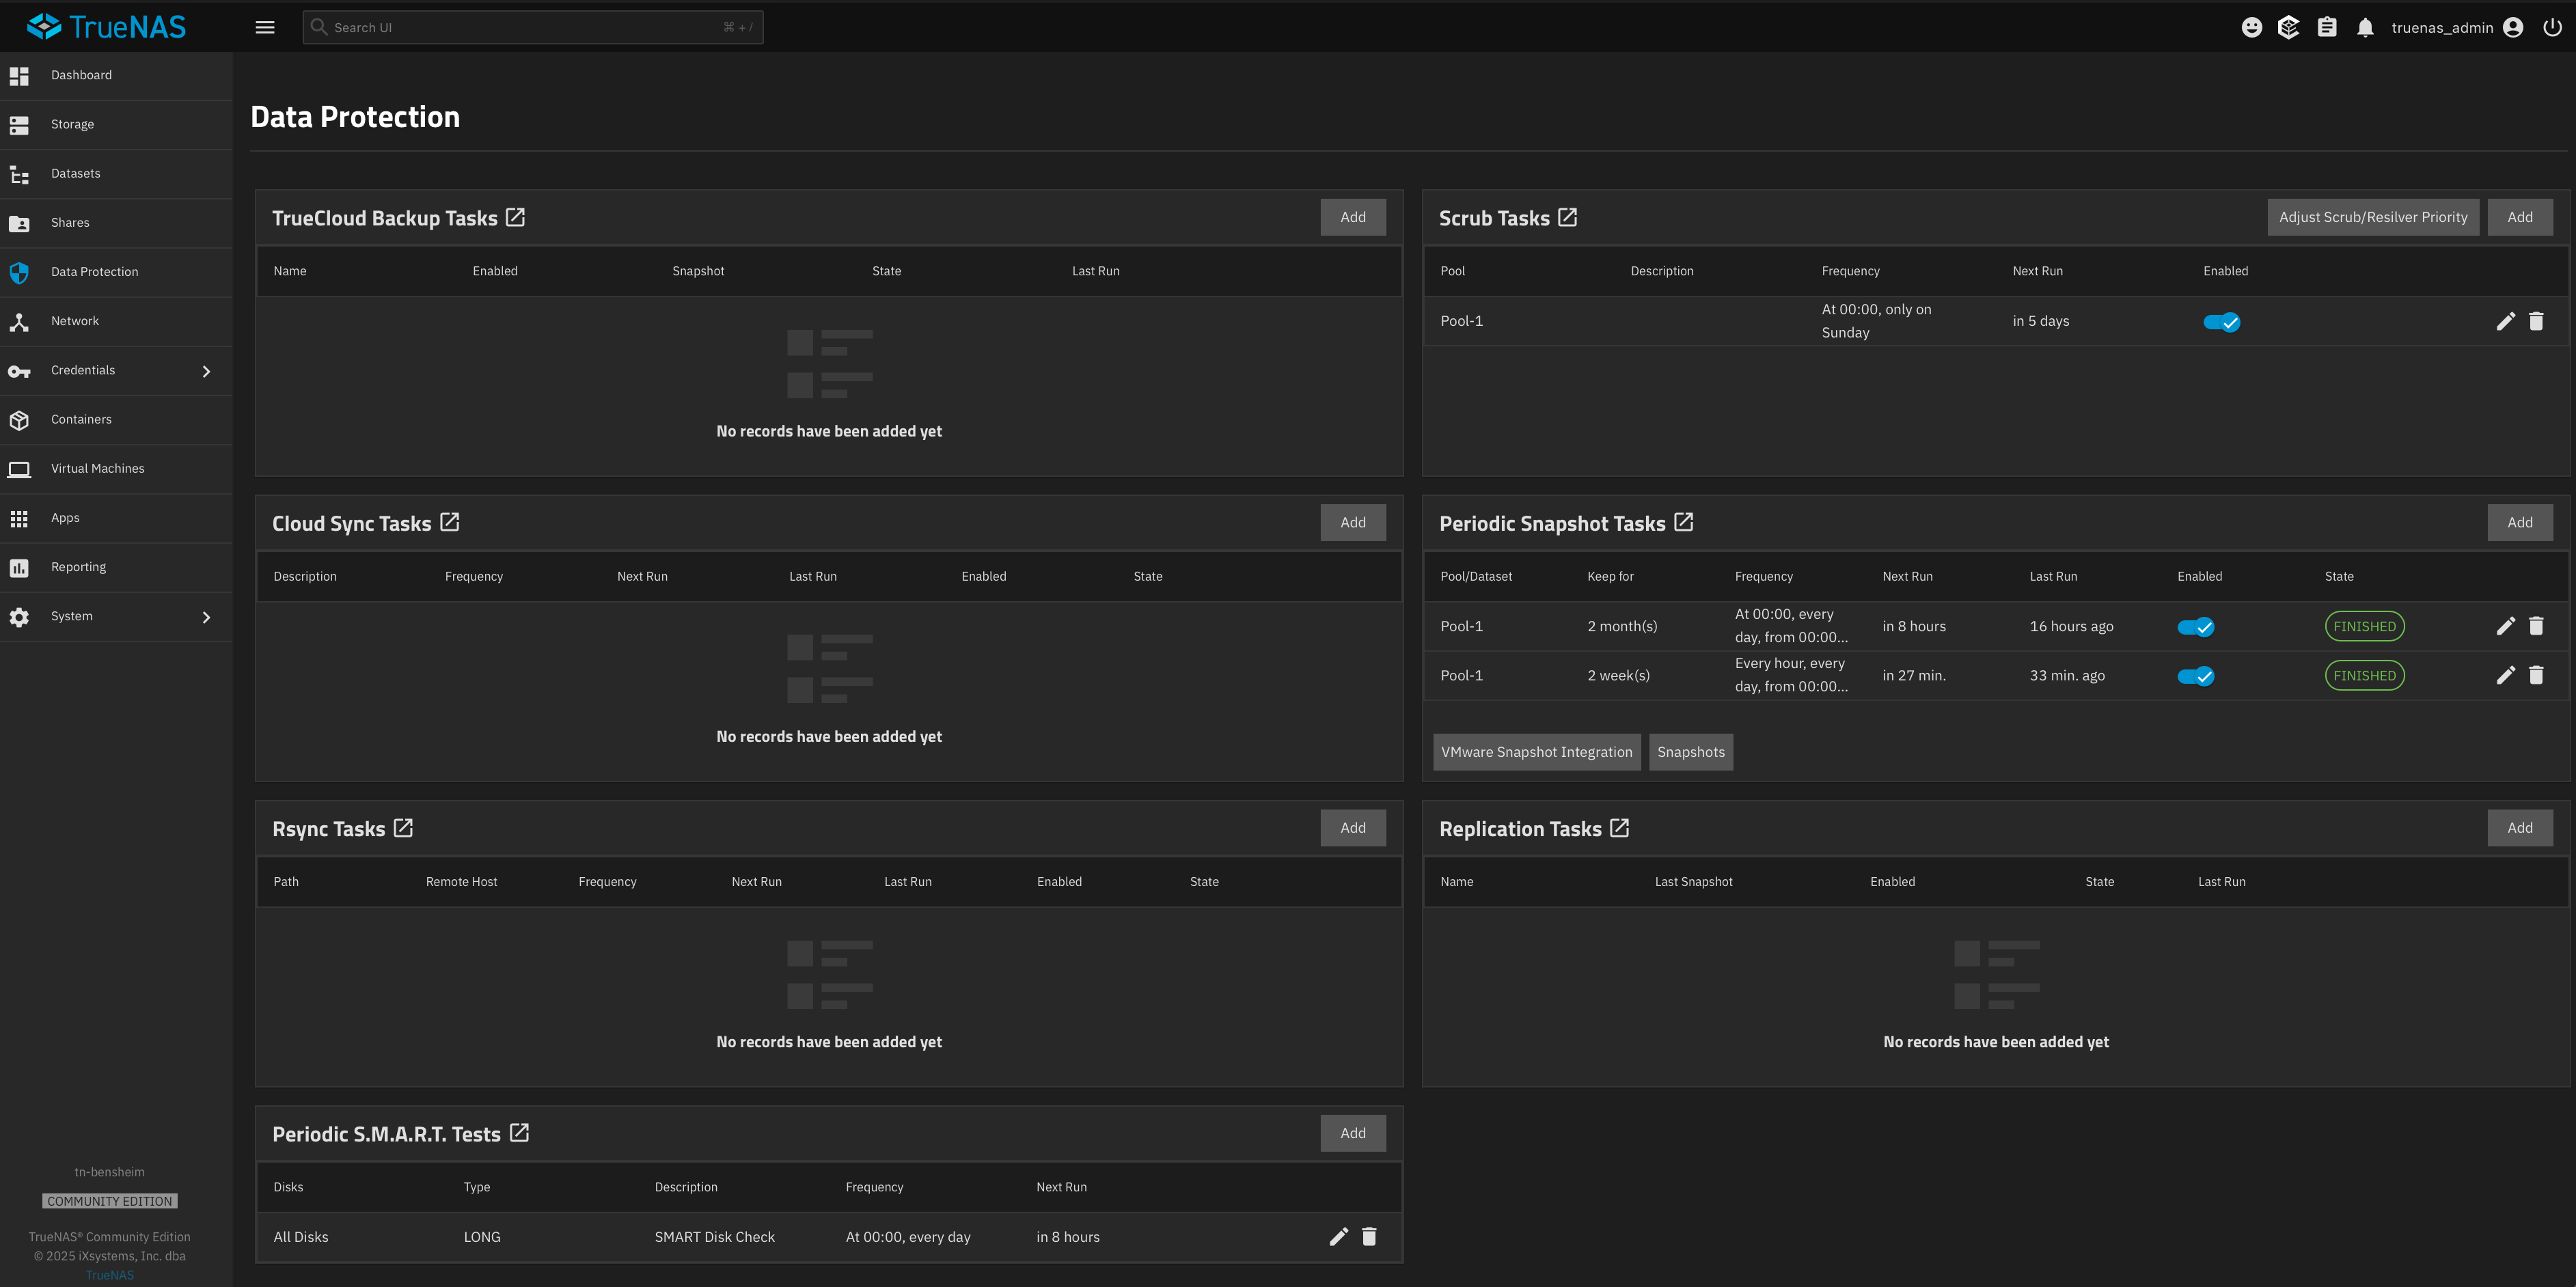Click the alerts bell icon

point(2364,28)
